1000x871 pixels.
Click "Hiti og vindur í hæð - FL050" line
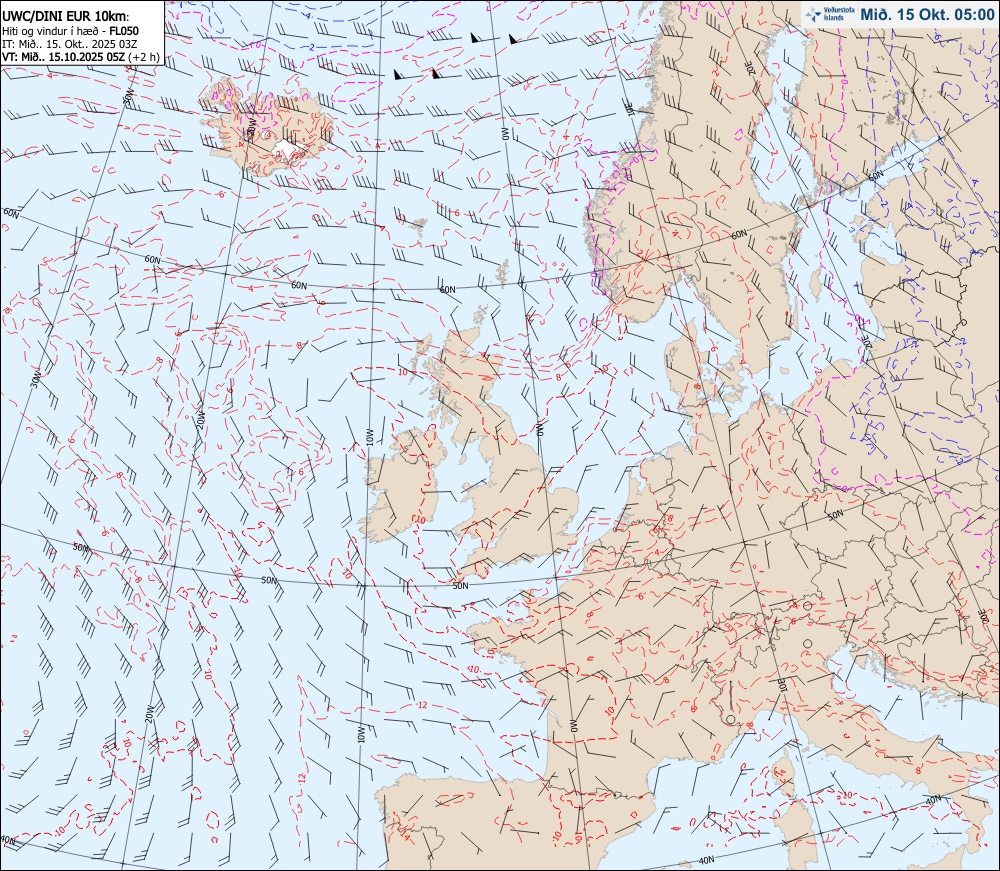(70, 31)
